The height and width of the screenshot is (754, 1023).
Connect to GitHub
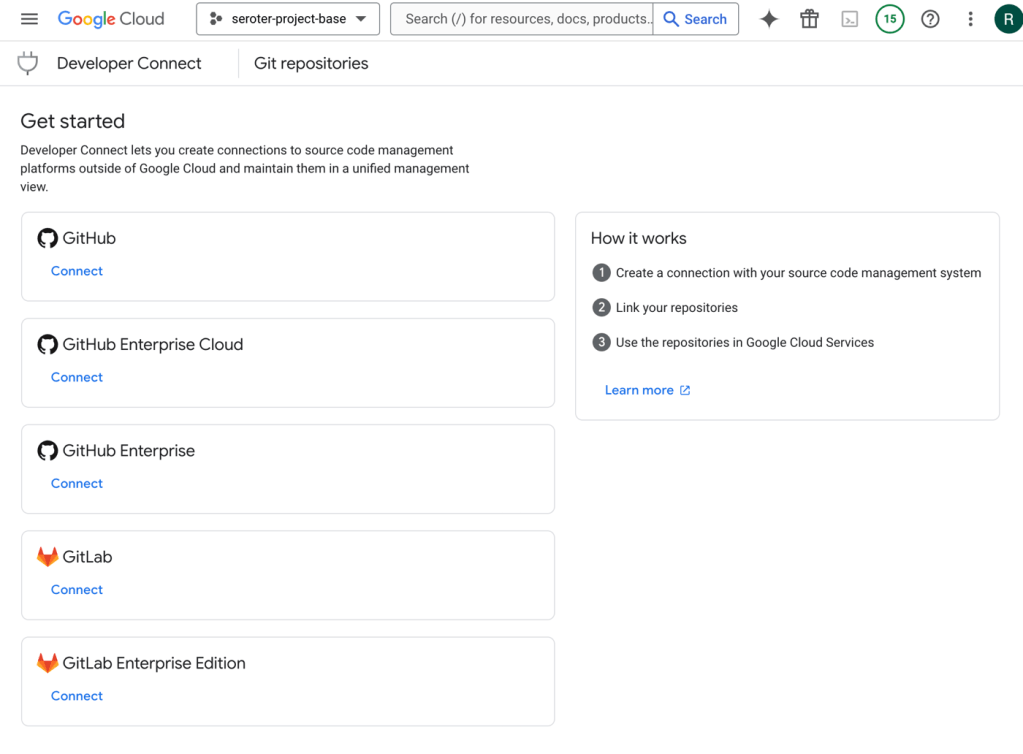click(x=77, y=271)
